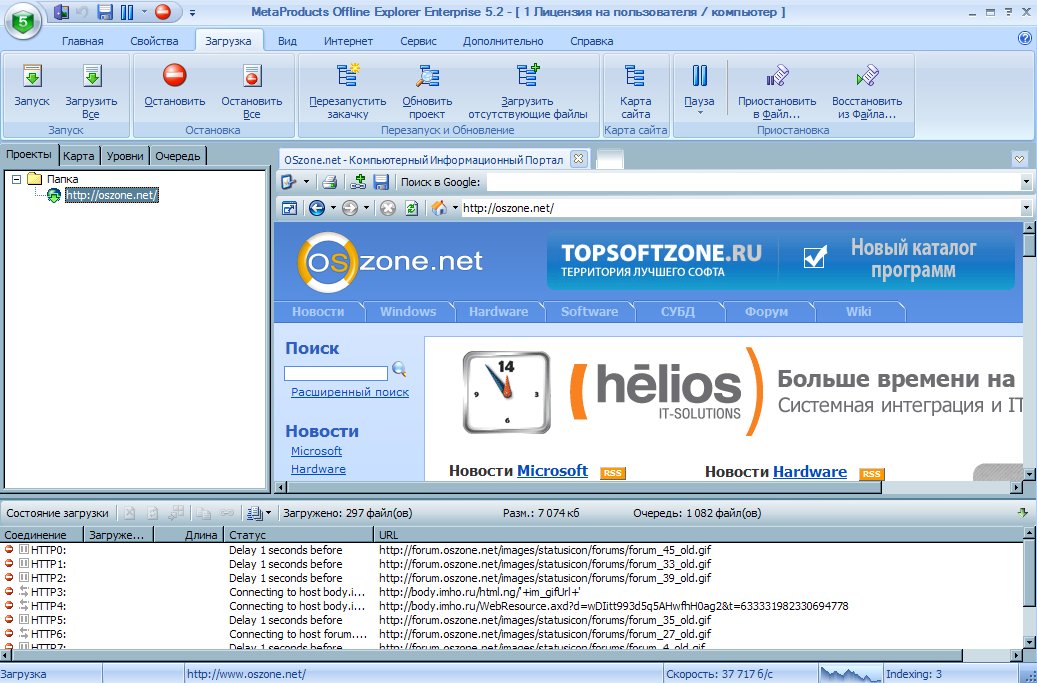Click the browser Back arrow button
The height and width of the screenshot is (683, 1037).
click(317, 208)
